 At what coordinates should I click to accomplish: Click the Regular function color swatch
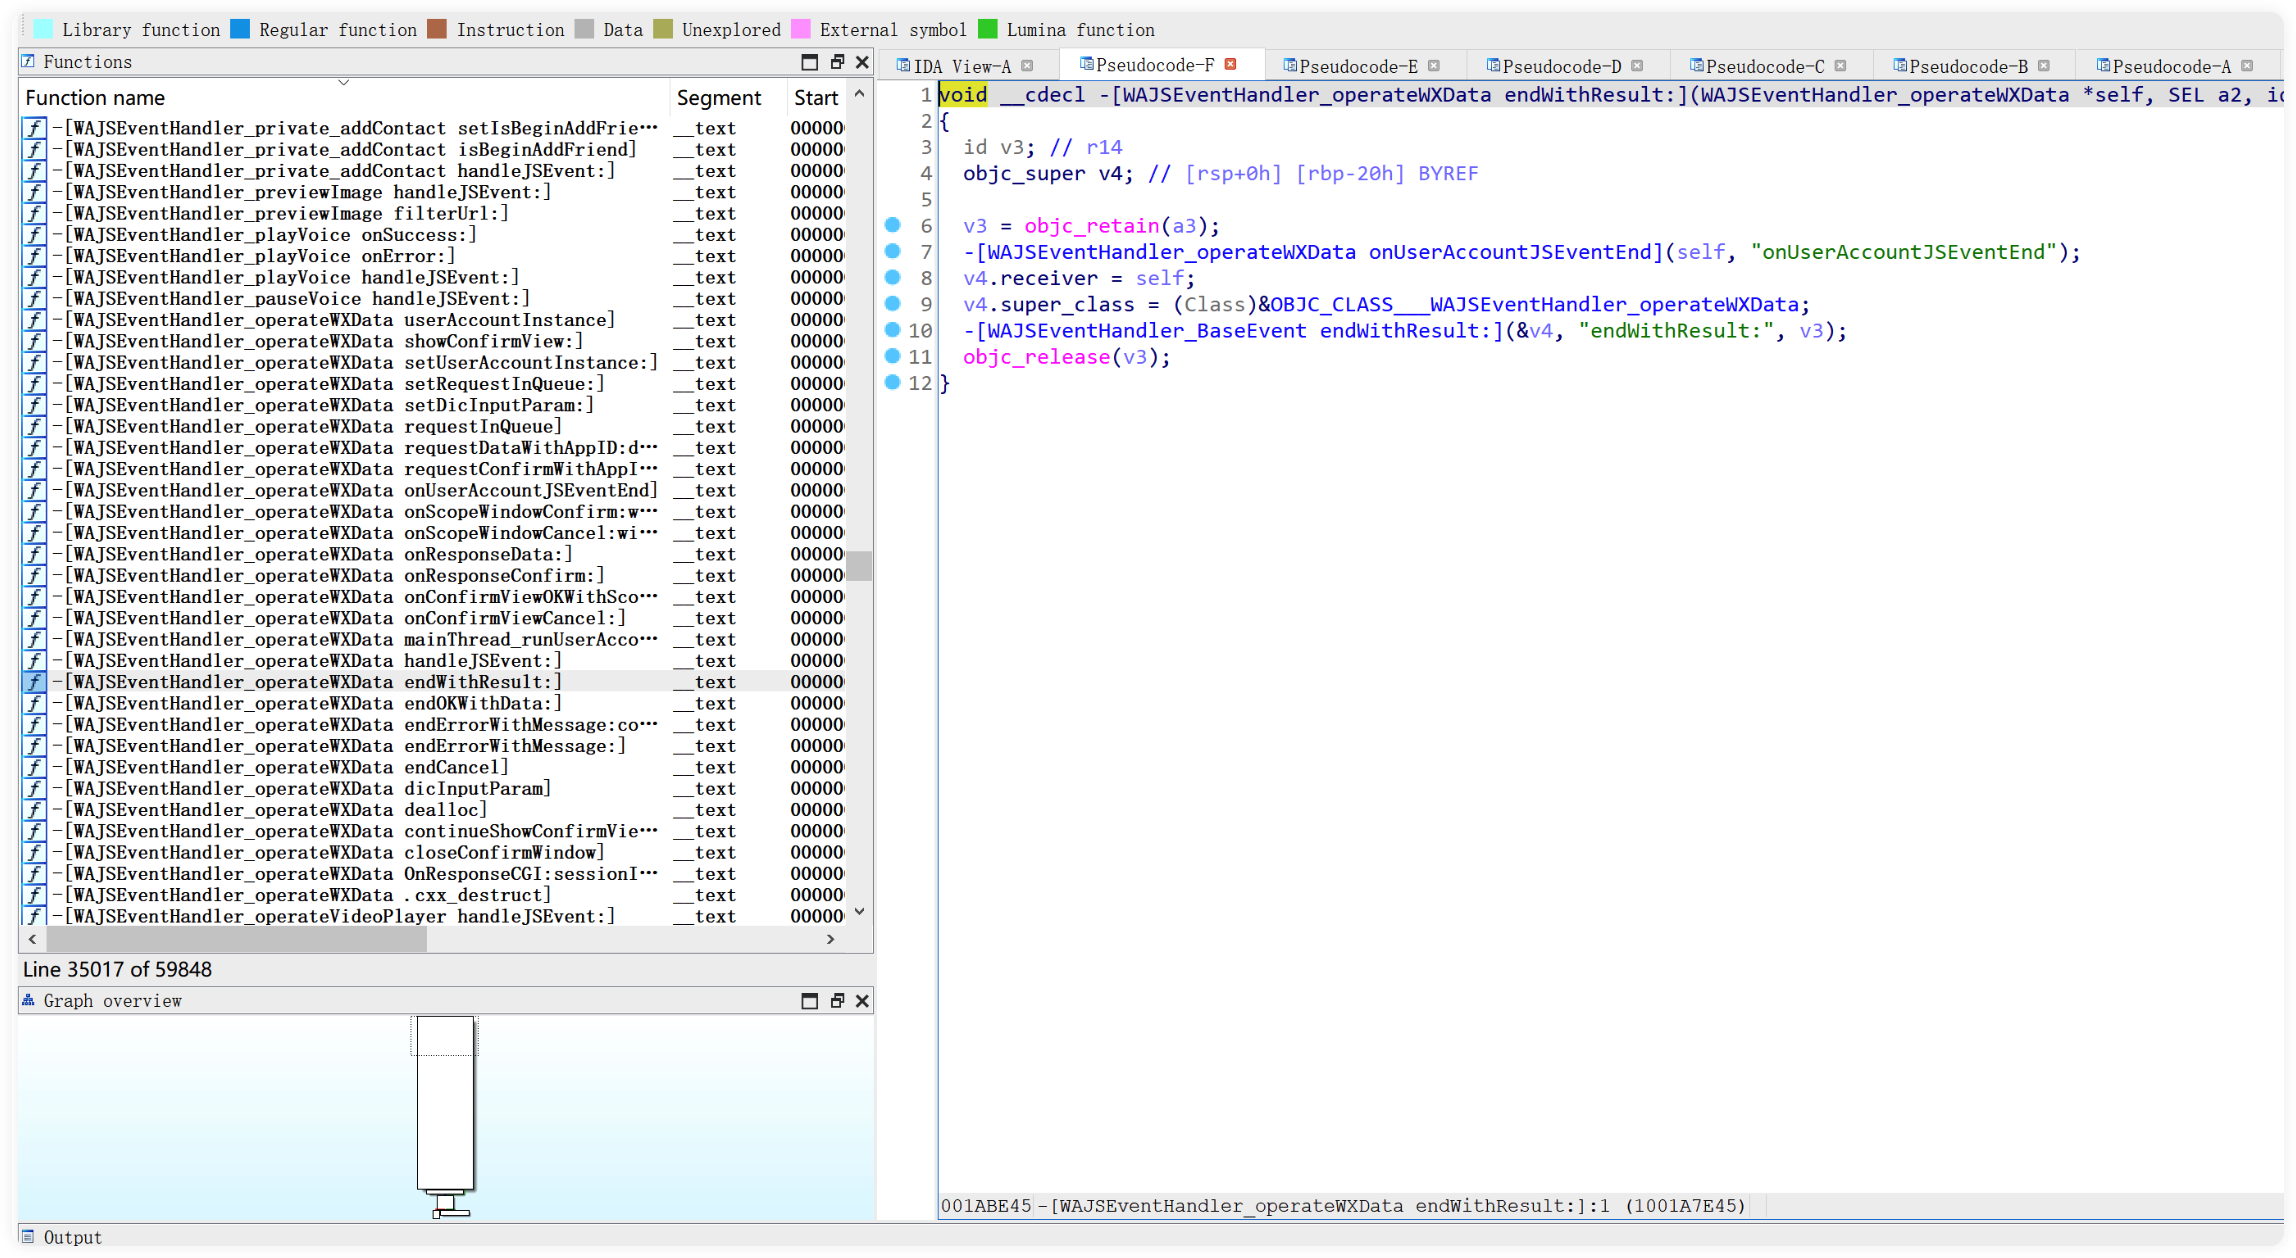[240, 29]
